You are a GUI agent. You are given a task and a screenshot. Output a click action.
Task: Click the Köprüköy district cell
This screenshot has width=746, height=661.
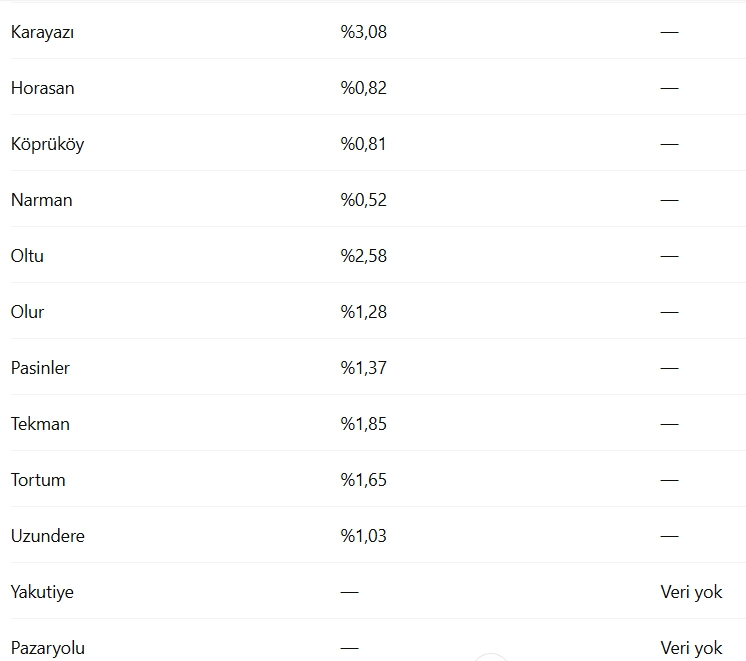(47, 144)
